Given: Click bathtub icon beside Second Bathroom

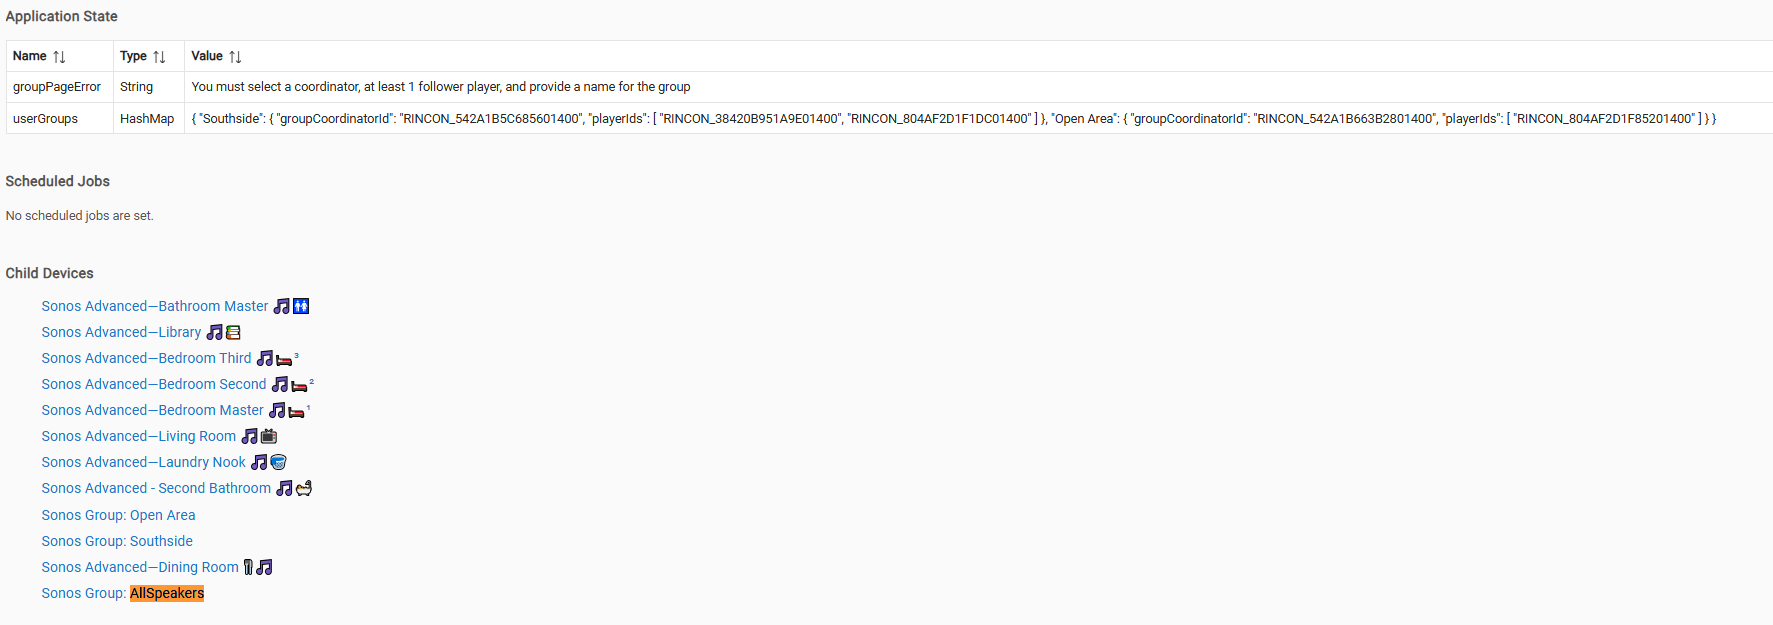Looking at the screenshot, I should click(x=304, y=488).
